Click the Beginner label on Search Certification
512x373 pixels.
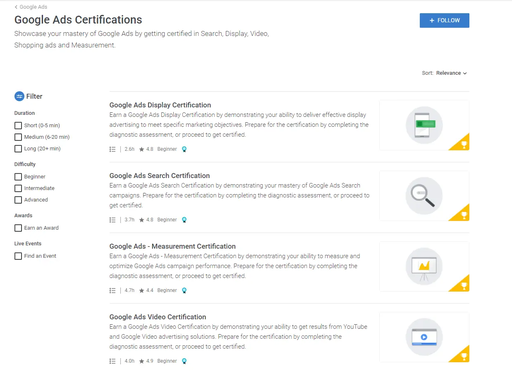[167, 220]
